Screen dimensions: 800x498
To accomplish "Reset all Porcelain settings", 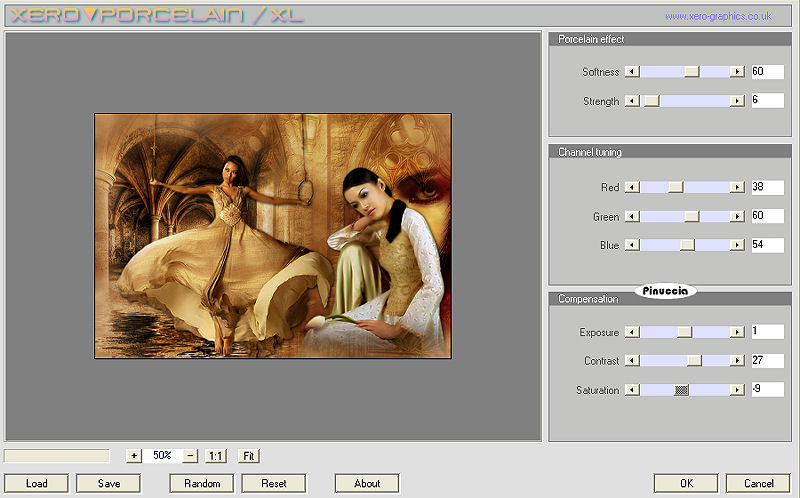I will click(273, 483).
